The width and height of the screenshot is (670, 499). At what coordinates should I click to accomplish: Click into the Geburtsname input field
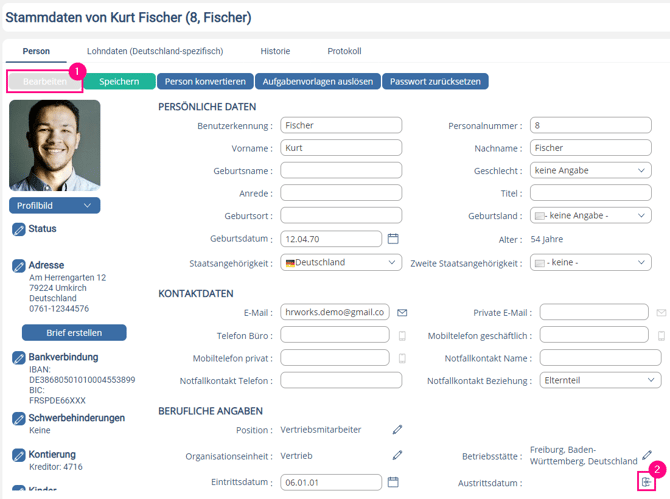tap(340, 171)
